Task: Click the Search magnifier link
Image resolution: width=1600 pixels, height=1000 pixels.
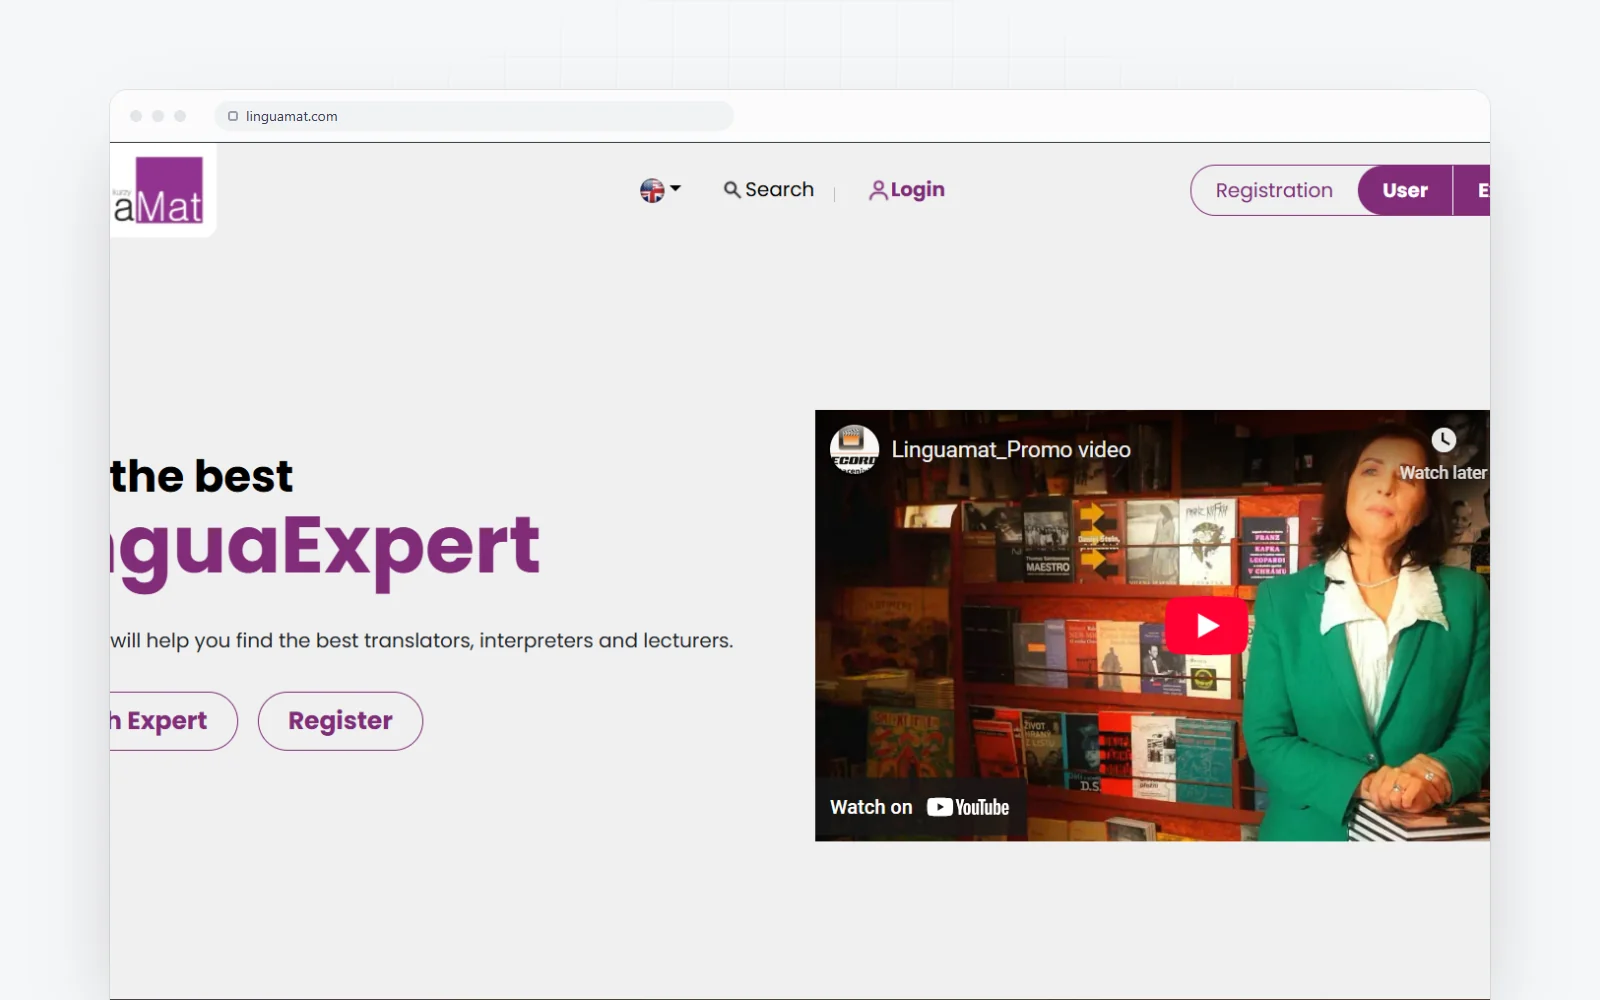Action: click(x=768, y=190)
